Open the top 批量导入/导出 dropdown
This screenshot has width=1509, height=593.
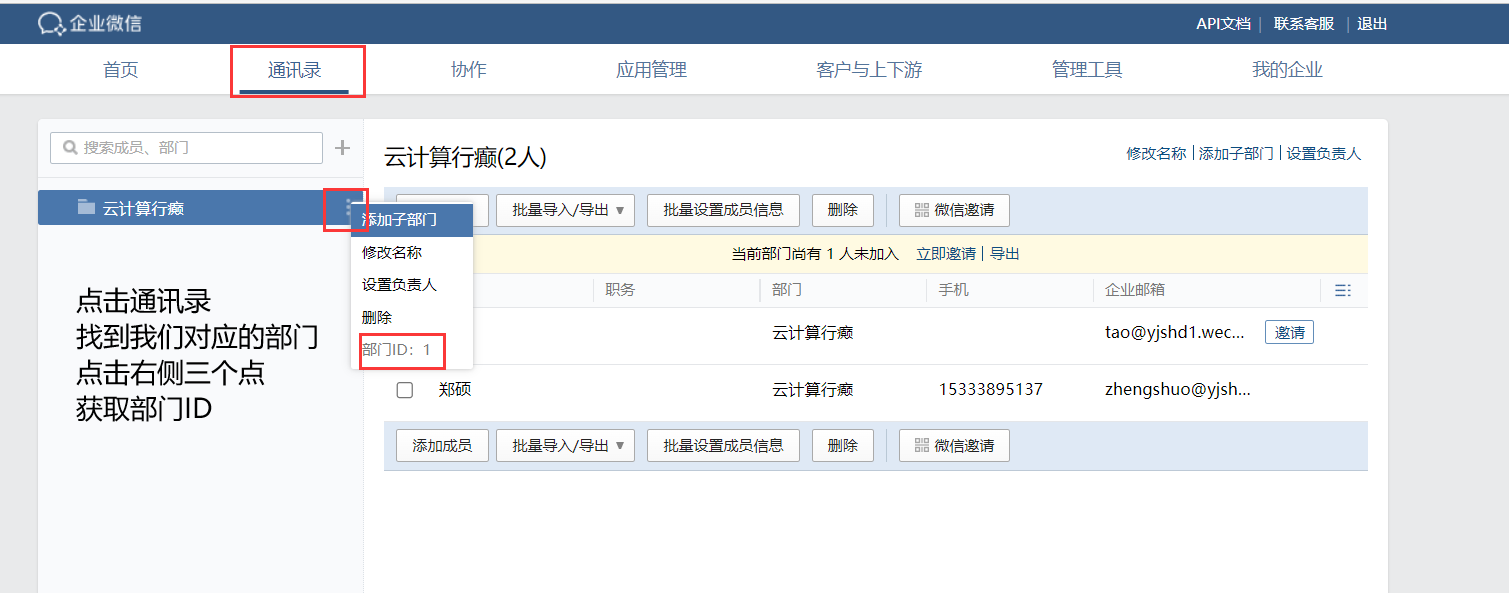(565, 210)
